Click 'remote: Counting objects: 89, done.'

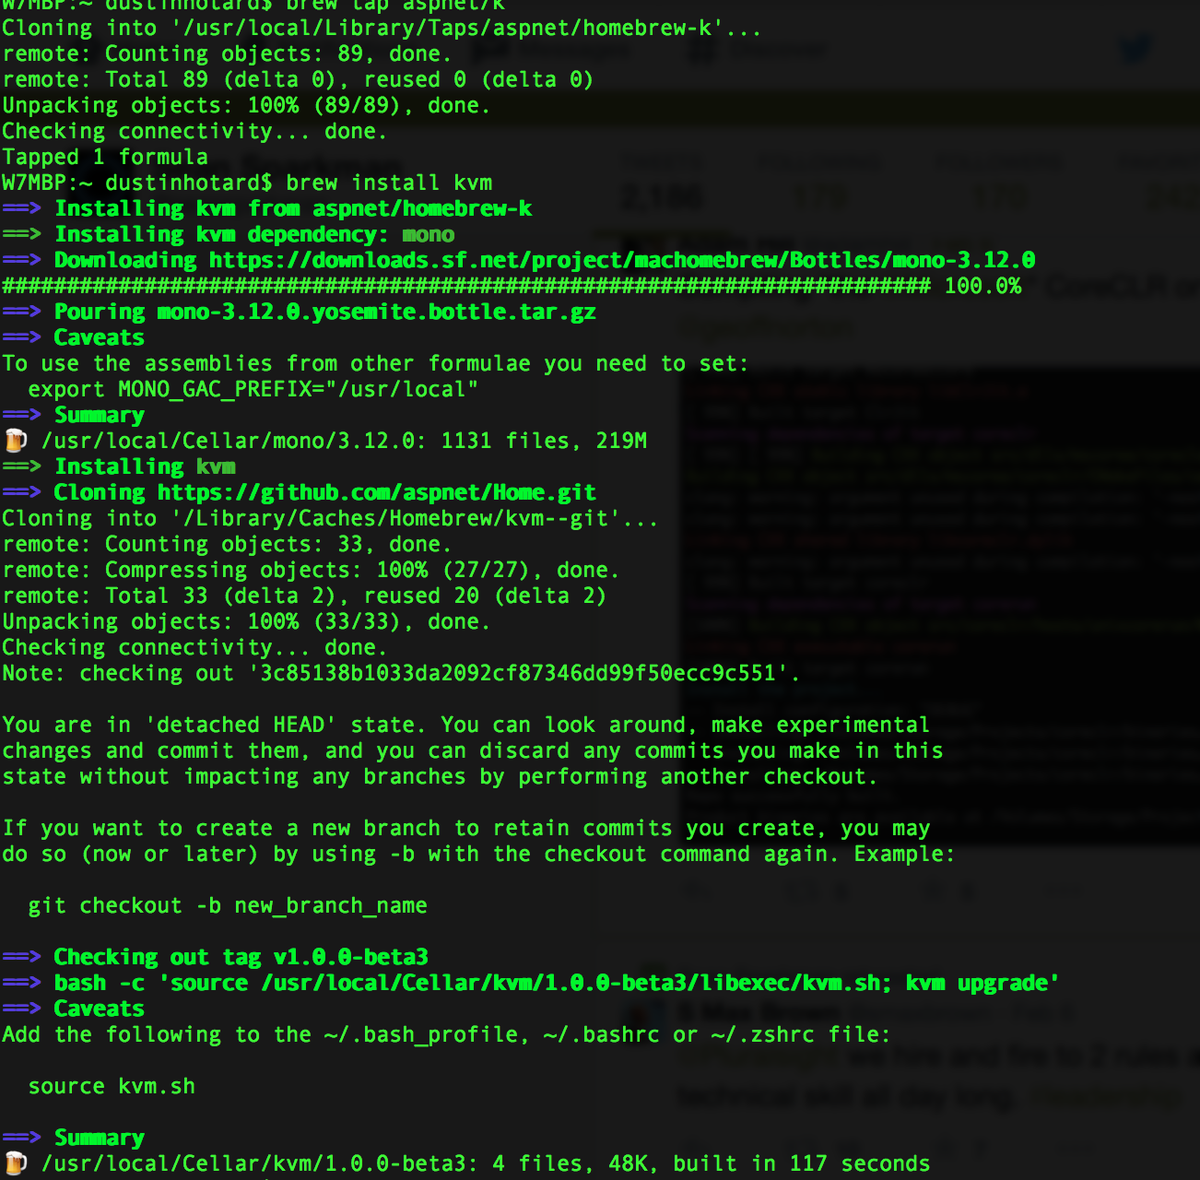coord(227,54)
